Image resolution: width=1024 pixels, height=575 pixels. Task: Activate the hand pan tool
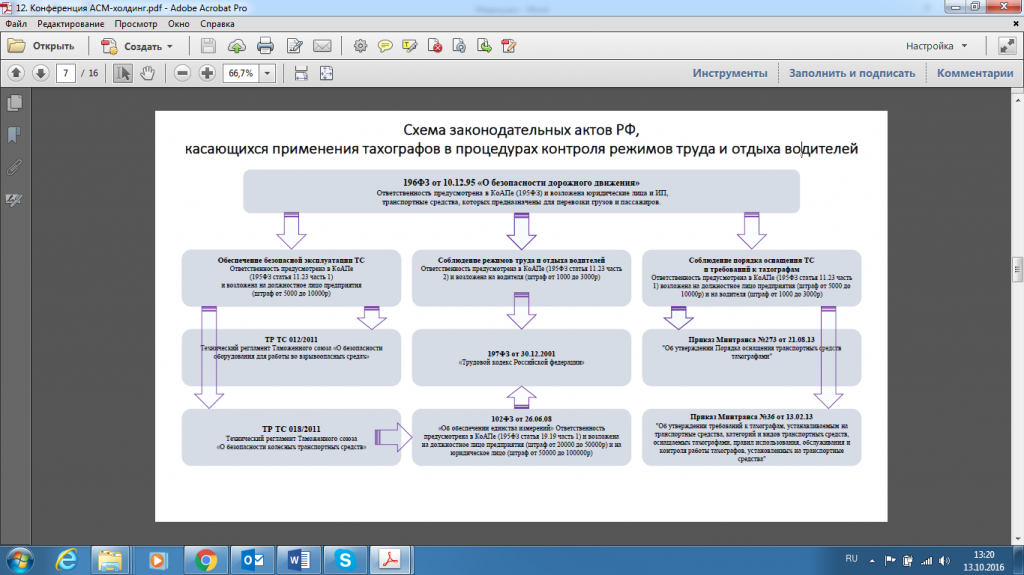(x=148, y=73)
